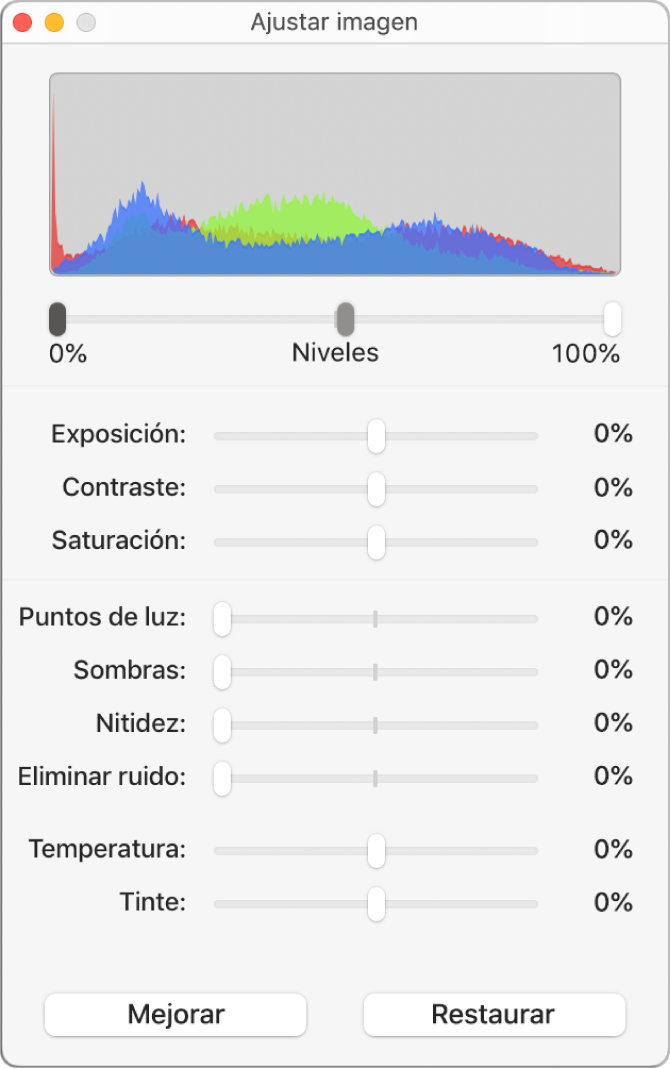This screenshot has height=1069, width=670.
Task: Grab the Sombras slider handle
Action: [222, 671]
